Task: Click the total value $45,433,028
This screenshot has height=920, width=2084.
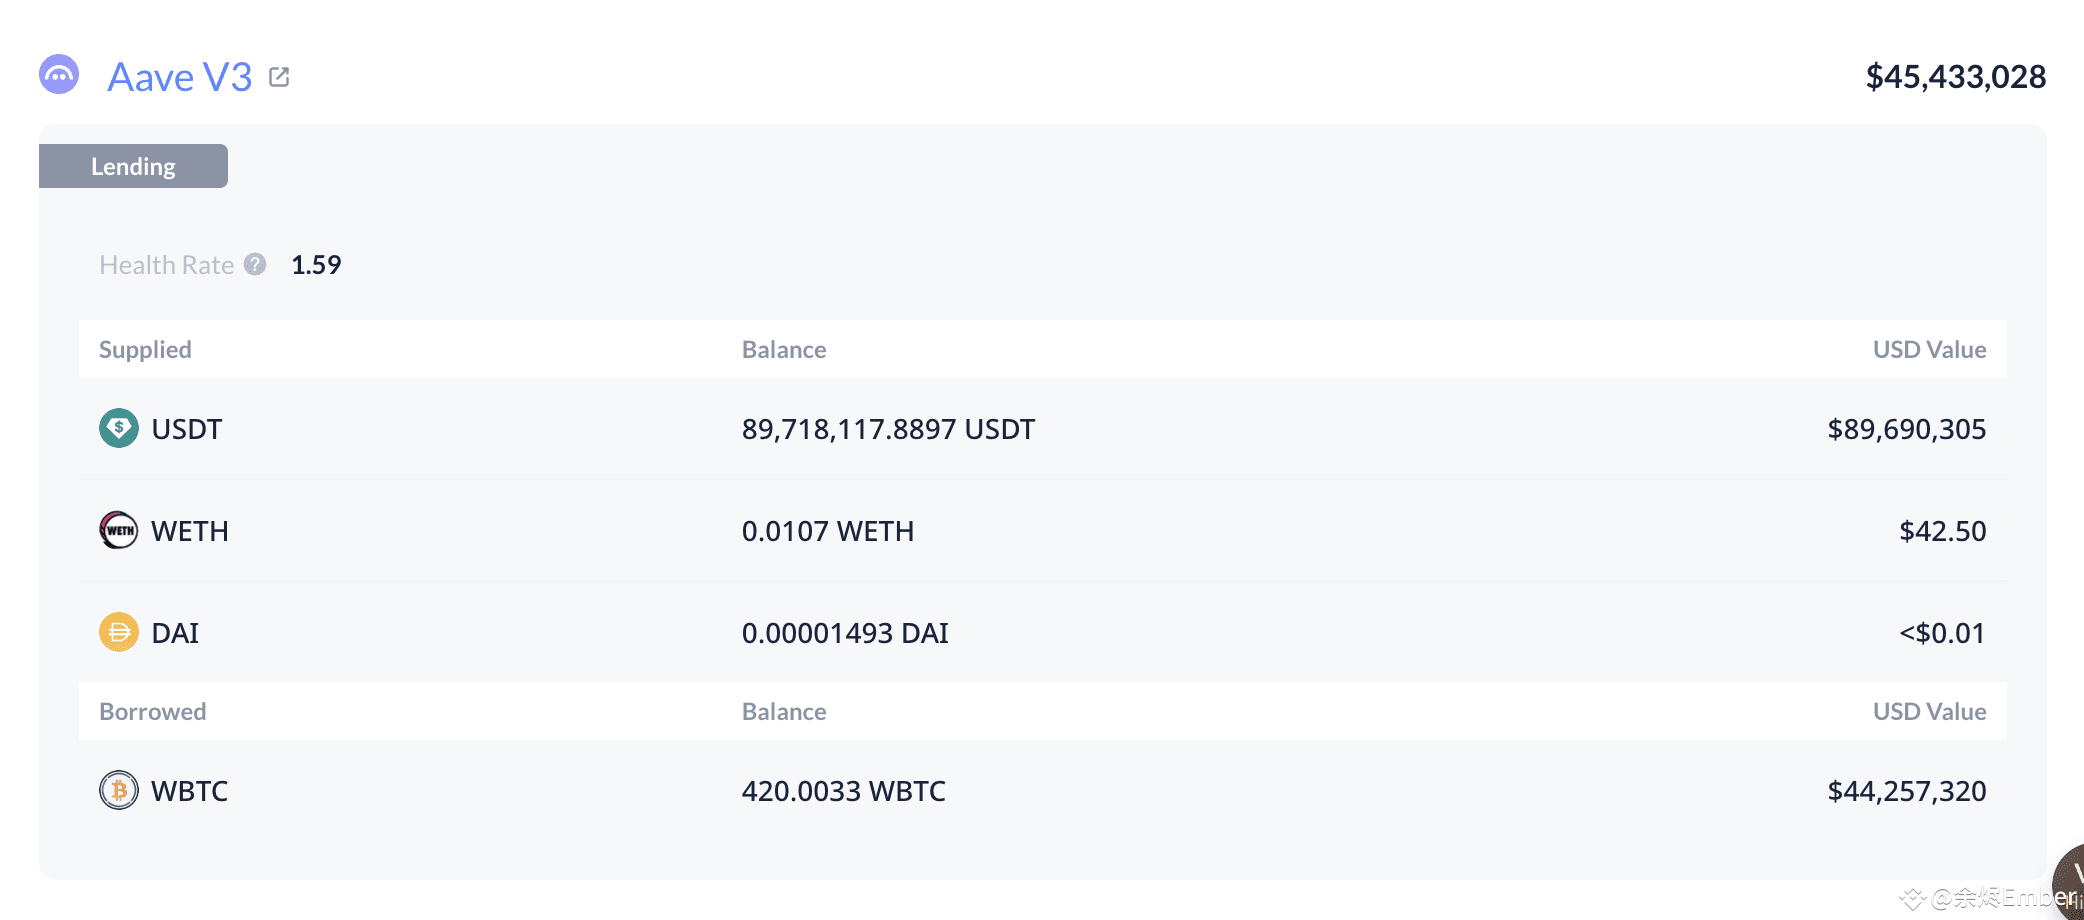Action: coord(1956,77)
